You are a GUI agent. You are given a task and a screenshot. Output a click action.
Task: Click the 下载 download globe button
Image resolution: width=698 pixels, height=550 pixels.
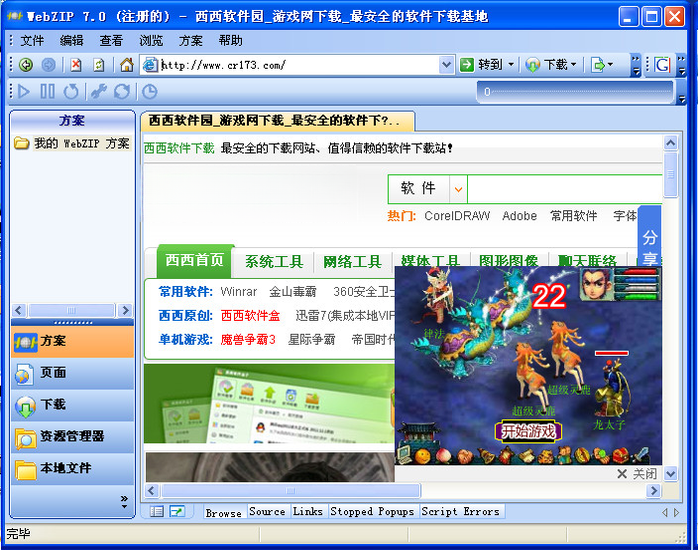pyautogui.click(x=546, y=65)
